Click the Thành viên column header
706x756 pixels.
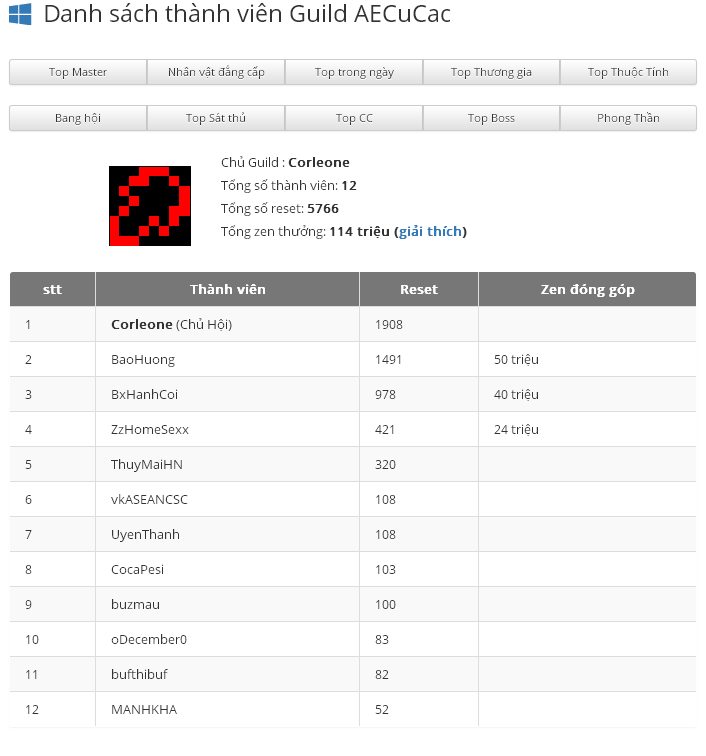click(228, 290)
